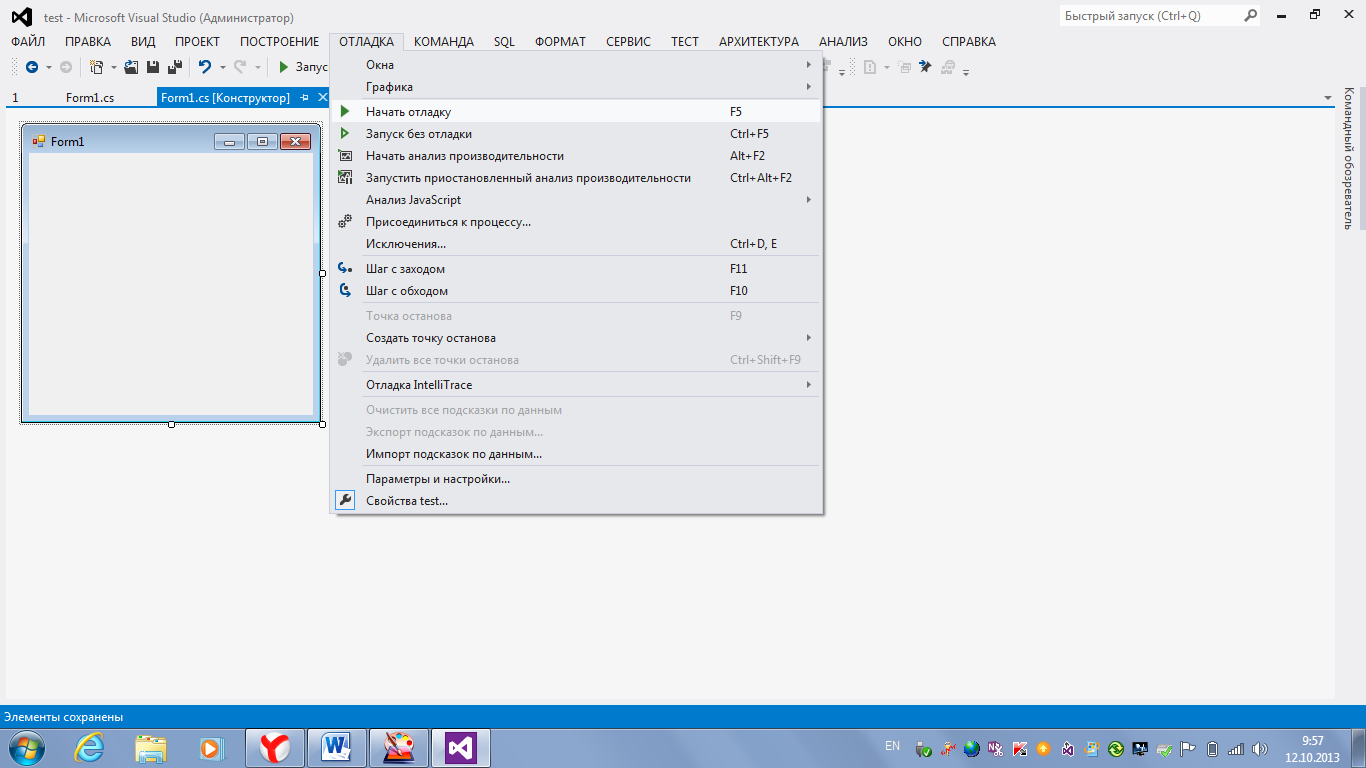Click the Visual Studio logo in title bar
Screen dimensions: 1366x768
[21, 16]
